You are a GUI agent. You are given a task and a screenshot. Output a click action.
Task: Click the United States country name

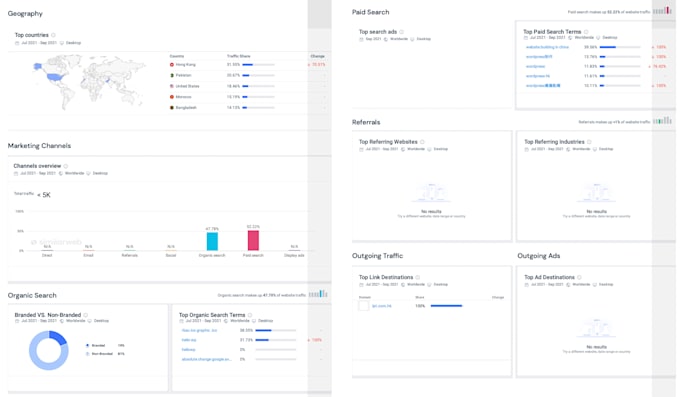click(x=187, y=86)
